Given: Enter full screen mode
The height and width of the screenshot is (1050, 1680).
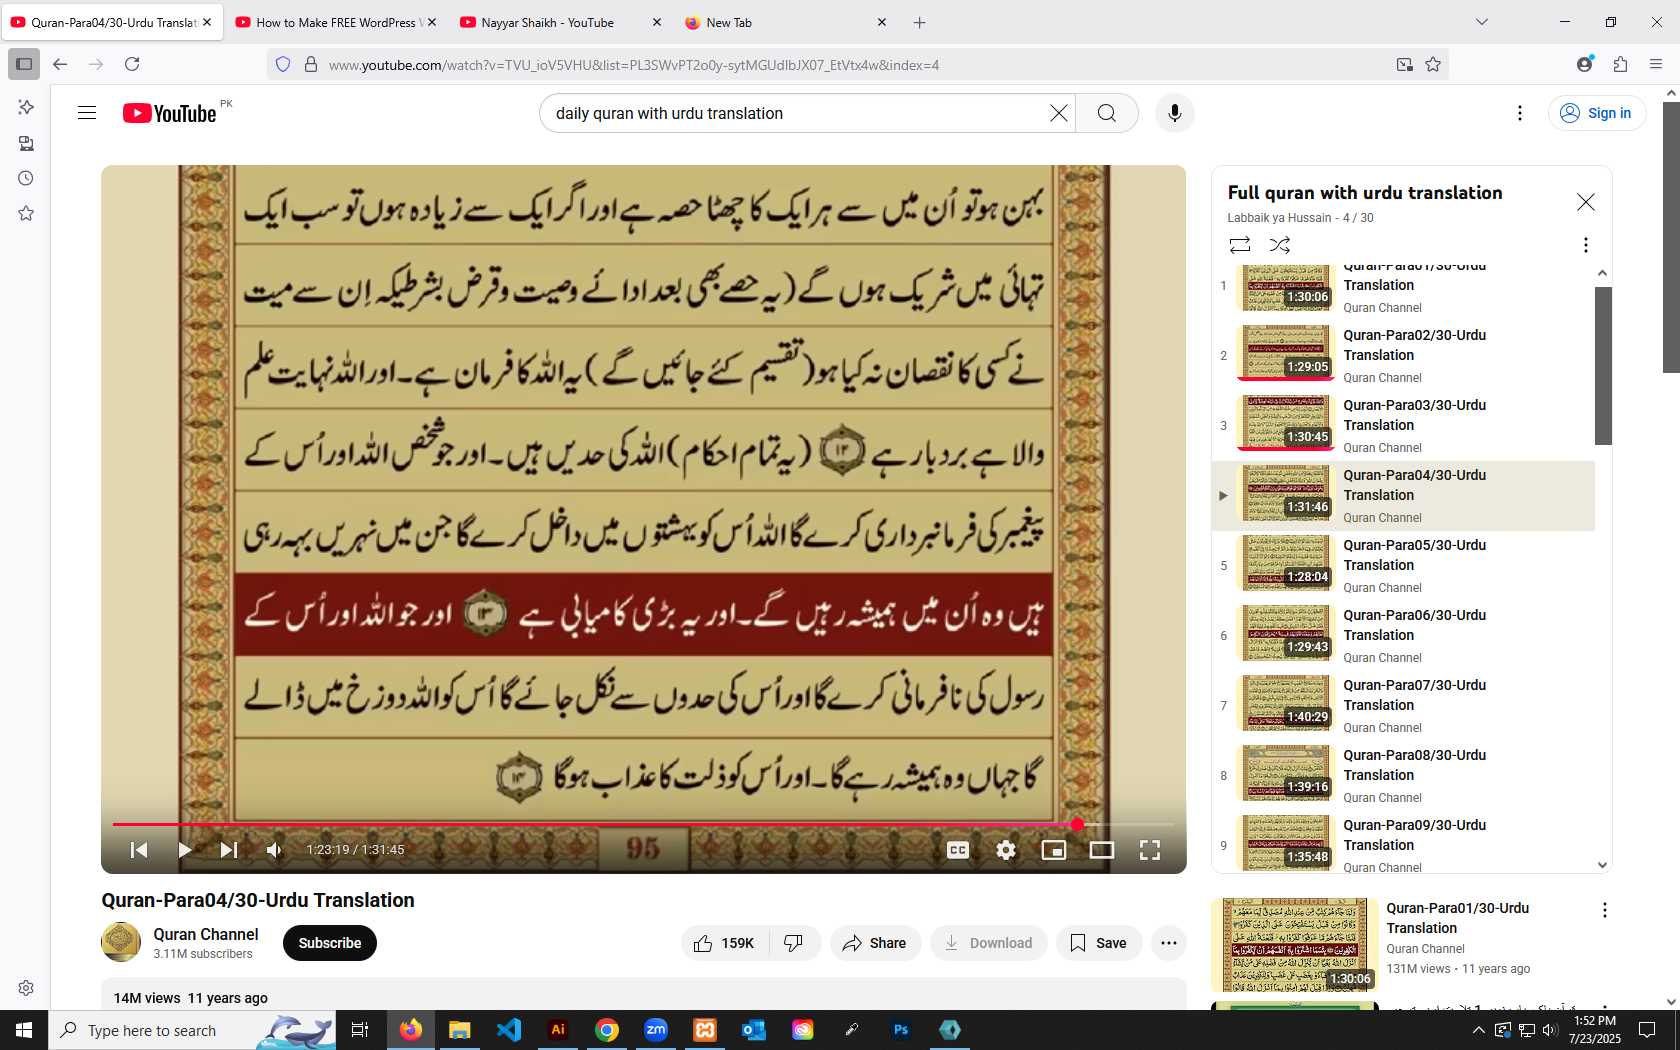Looking at the screenshot, I should [1150, 850].
